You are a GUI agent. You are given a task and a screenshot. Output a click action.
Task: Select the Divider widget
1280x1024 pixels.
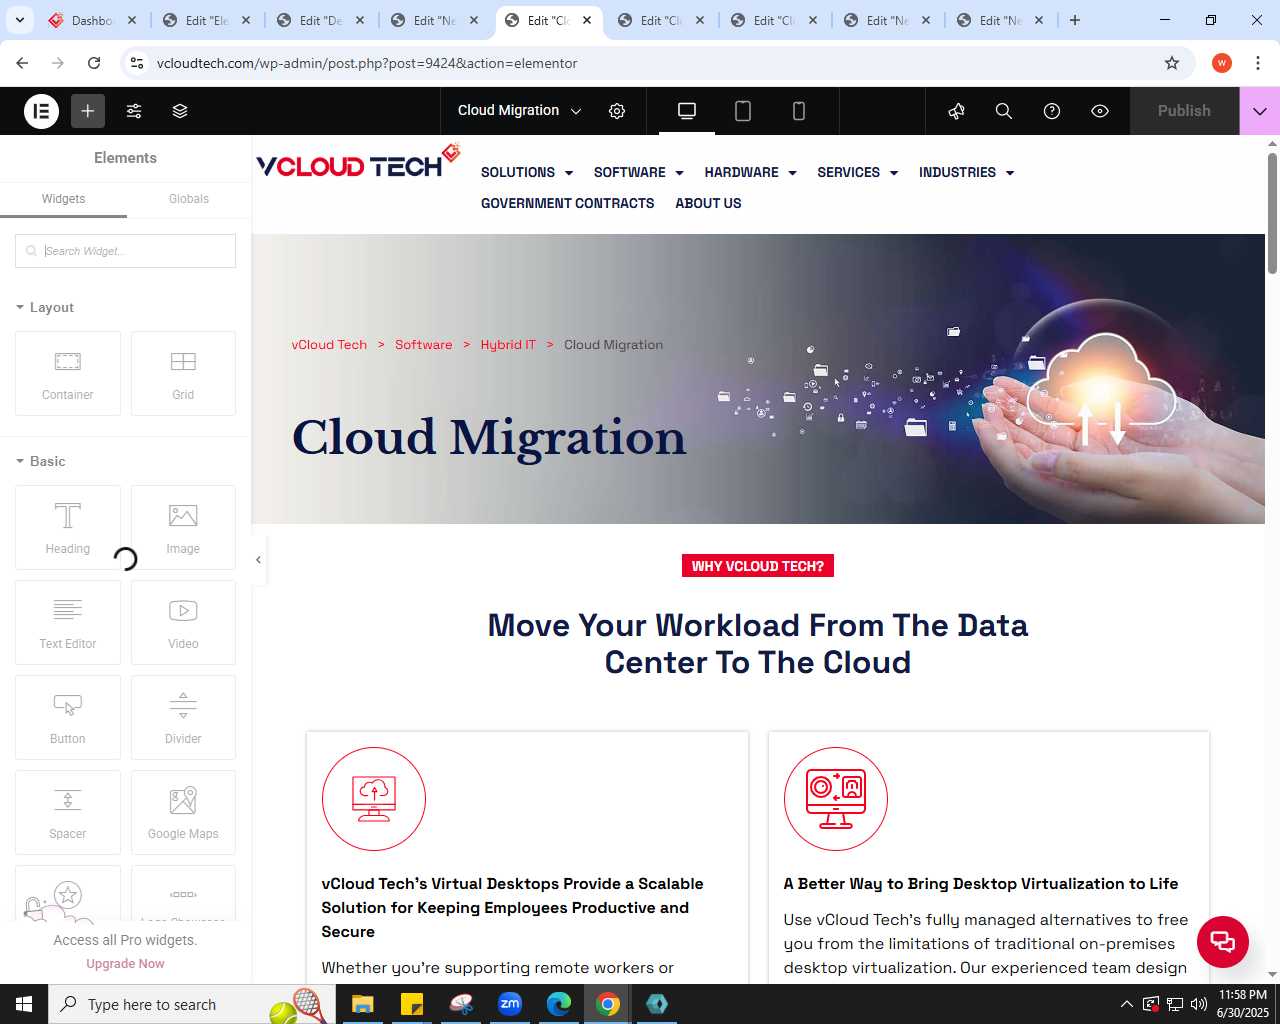point(183,717)
